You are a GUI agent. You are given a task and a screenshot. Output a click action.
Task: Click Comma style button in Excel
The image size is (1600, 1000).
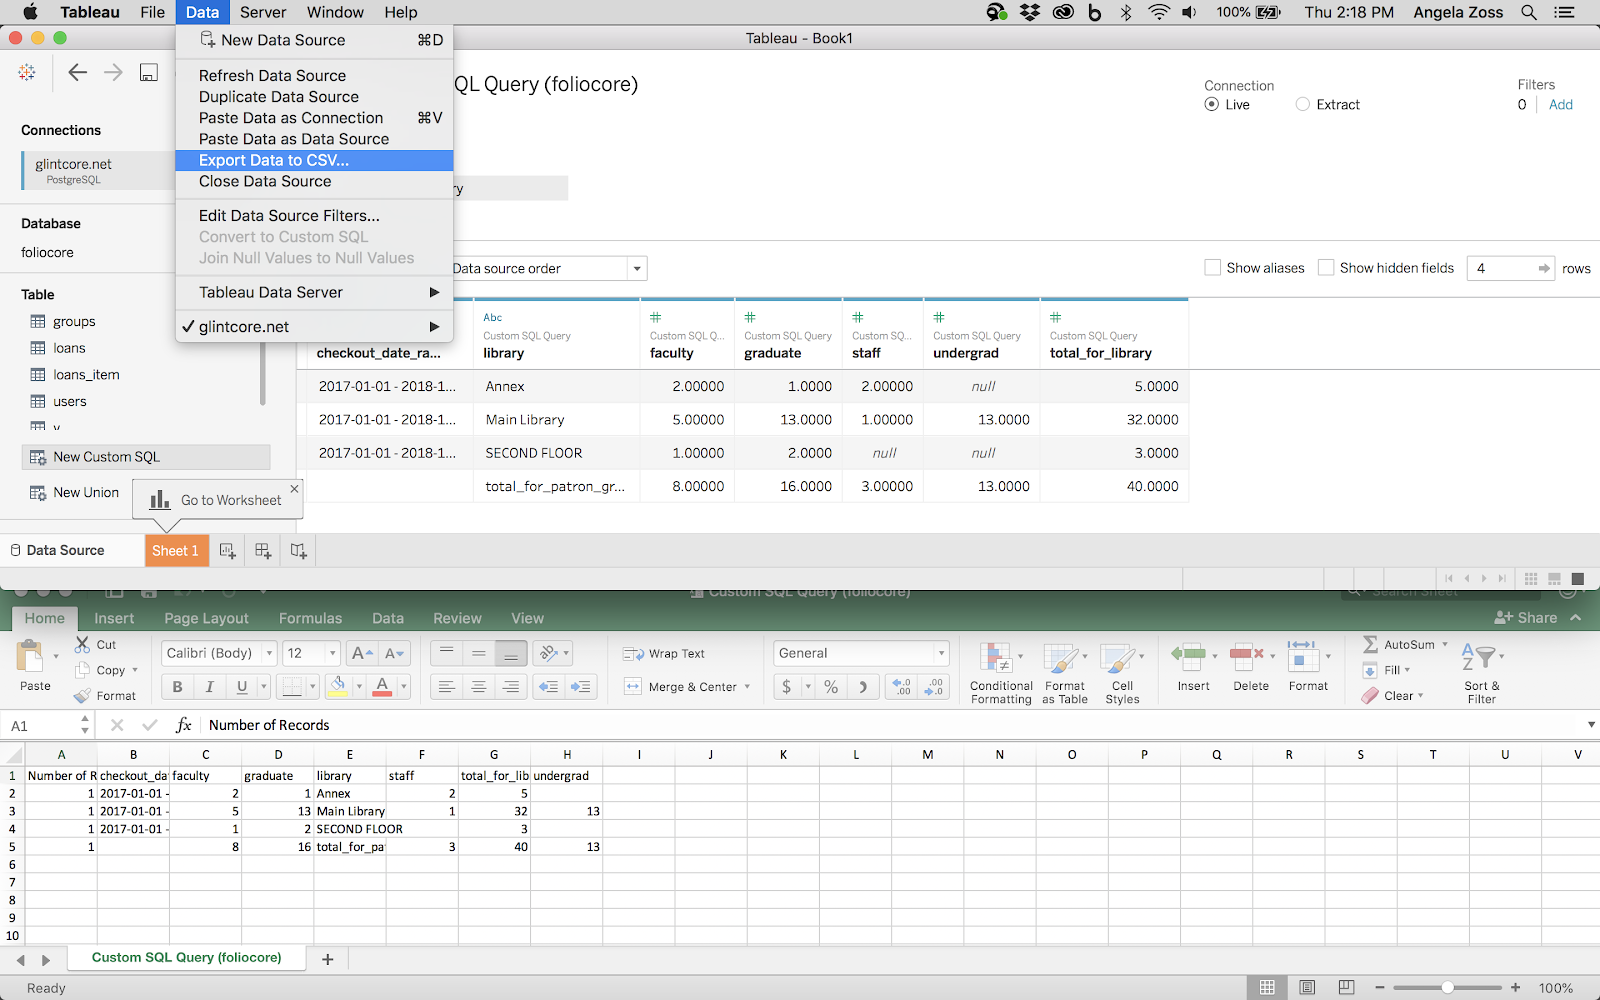(x=863, y=687)
